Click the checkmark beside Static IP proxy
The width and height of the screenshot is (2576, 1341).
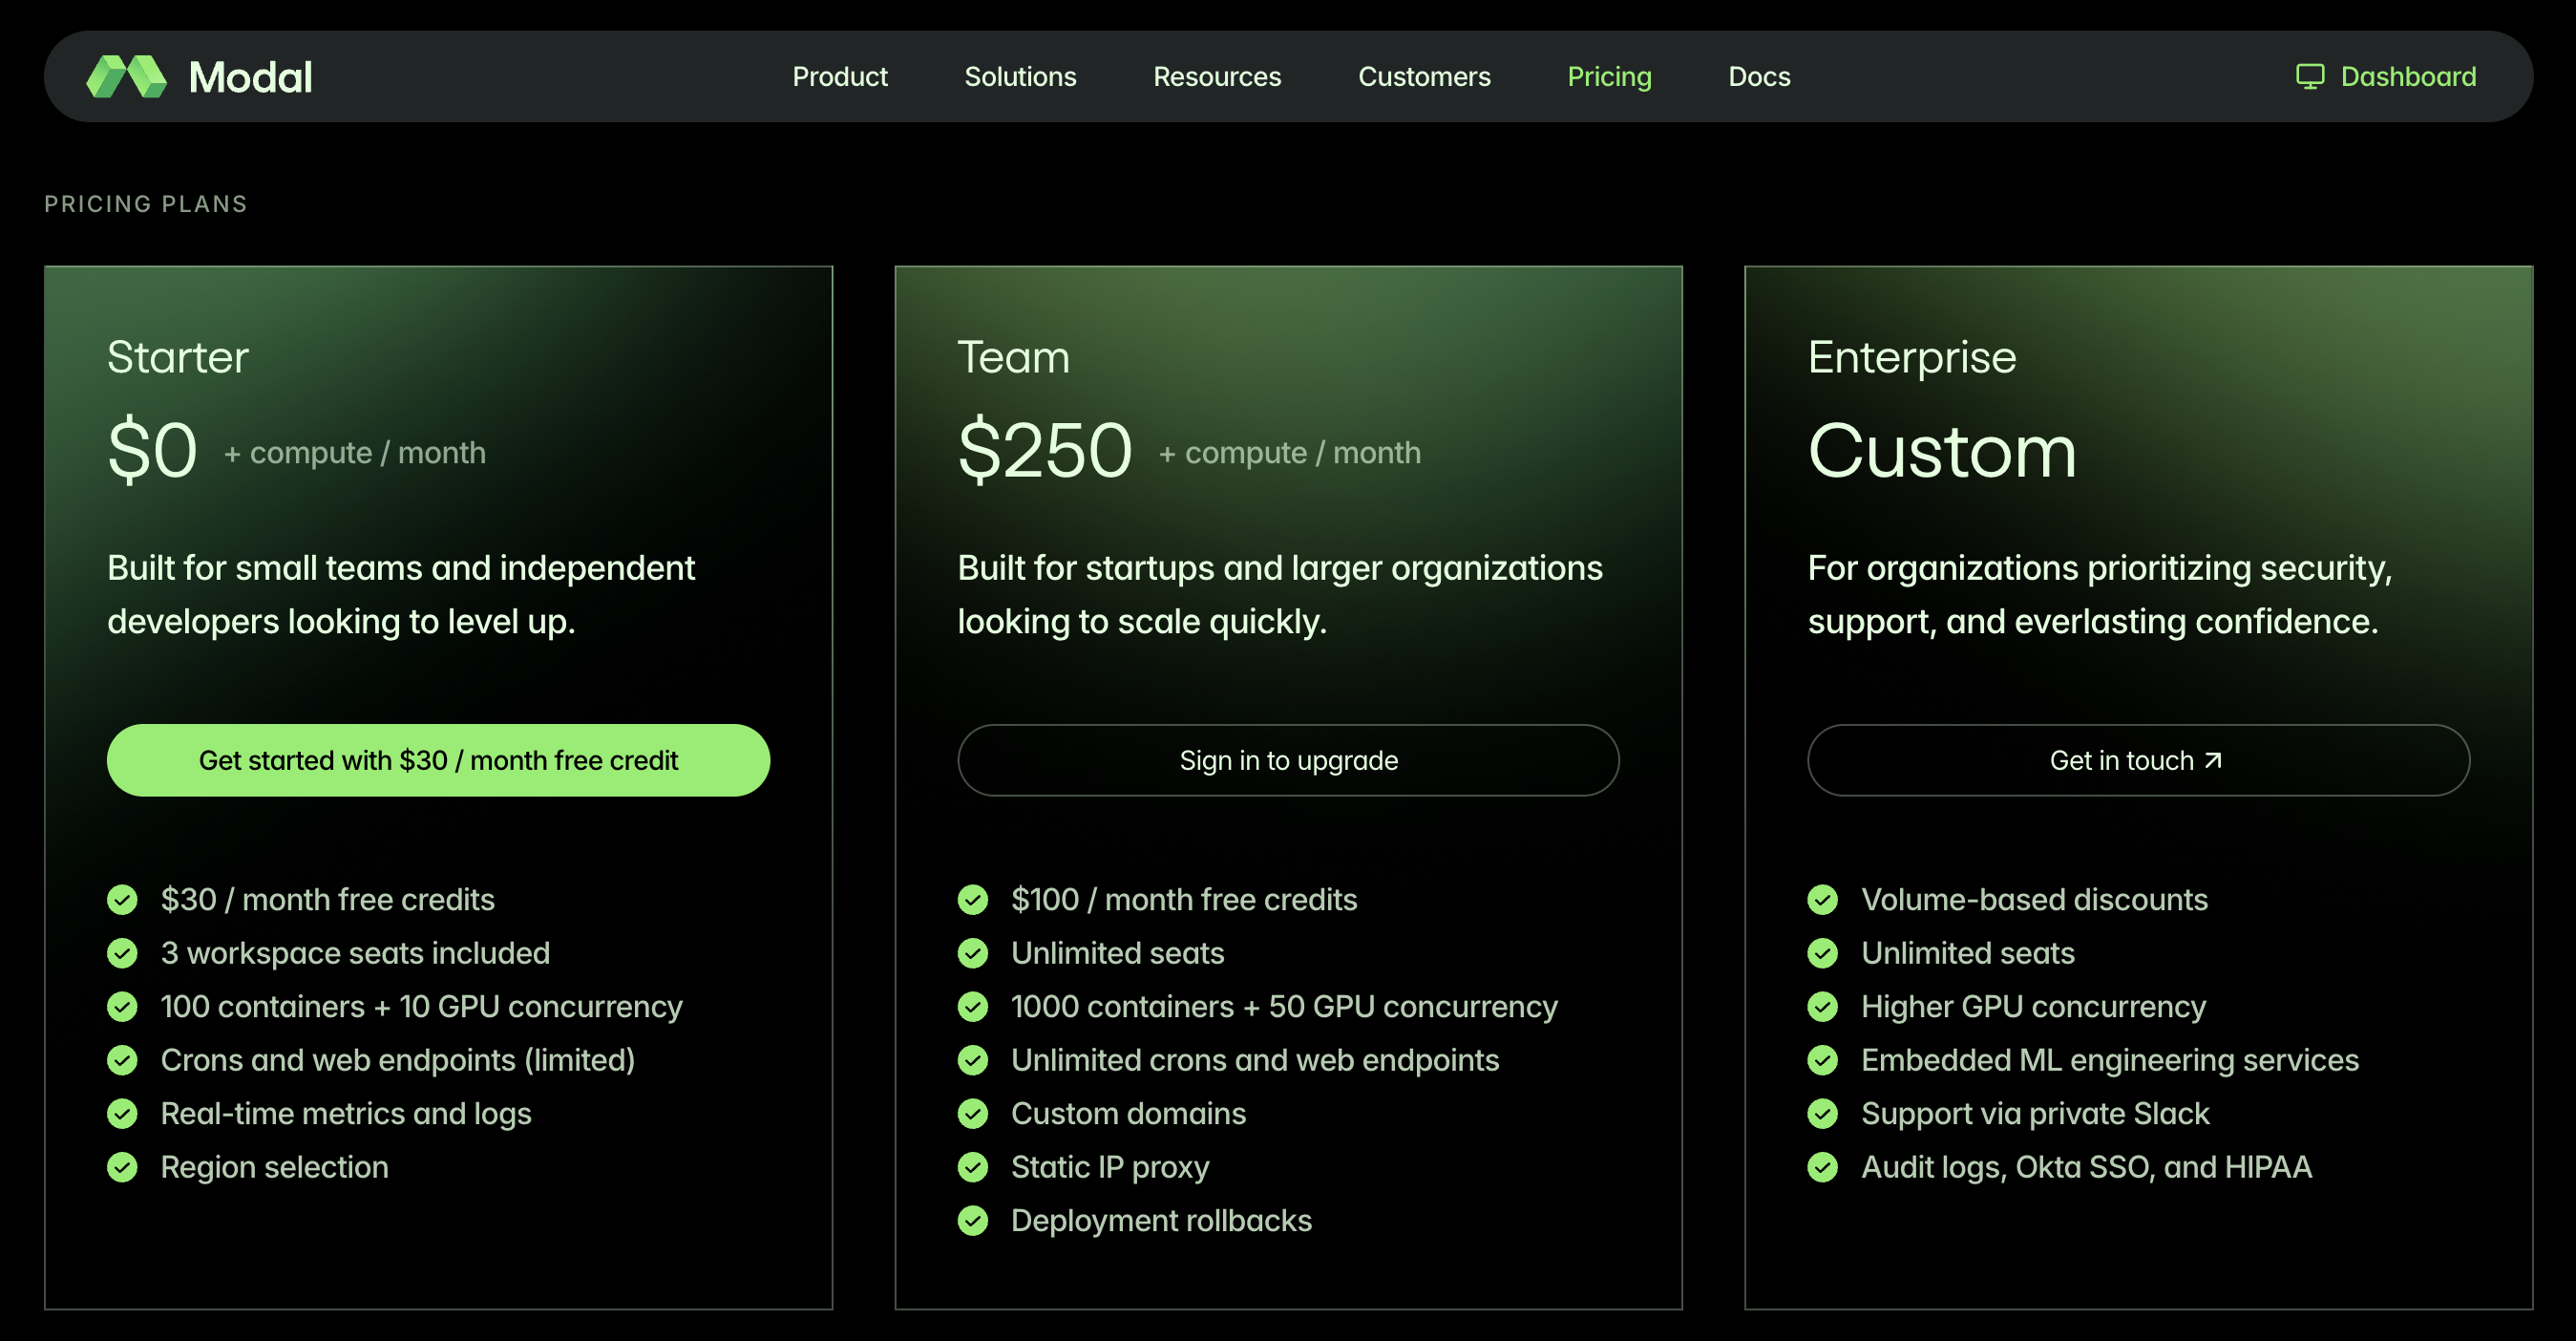(972, 1167)
